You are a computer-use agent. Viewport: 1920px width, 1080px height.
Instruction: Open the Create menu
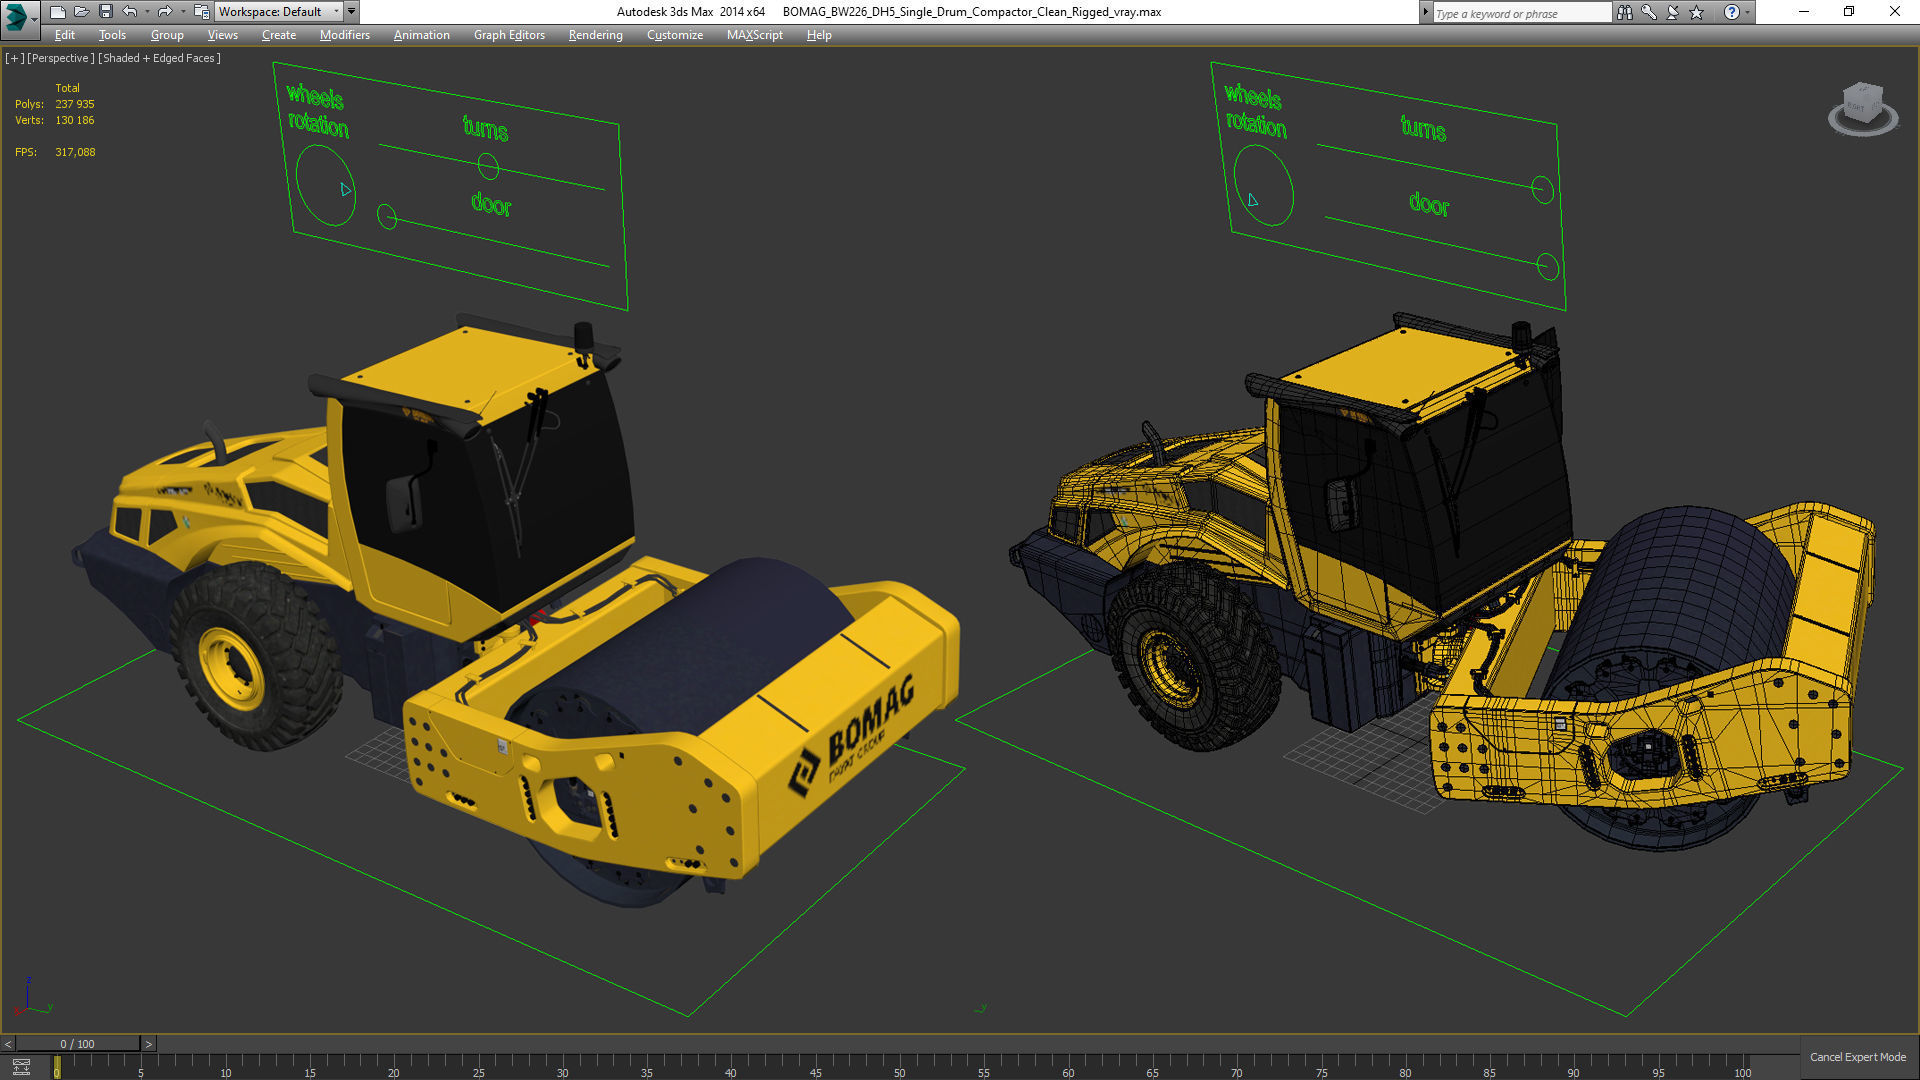(x=279, y=35)
